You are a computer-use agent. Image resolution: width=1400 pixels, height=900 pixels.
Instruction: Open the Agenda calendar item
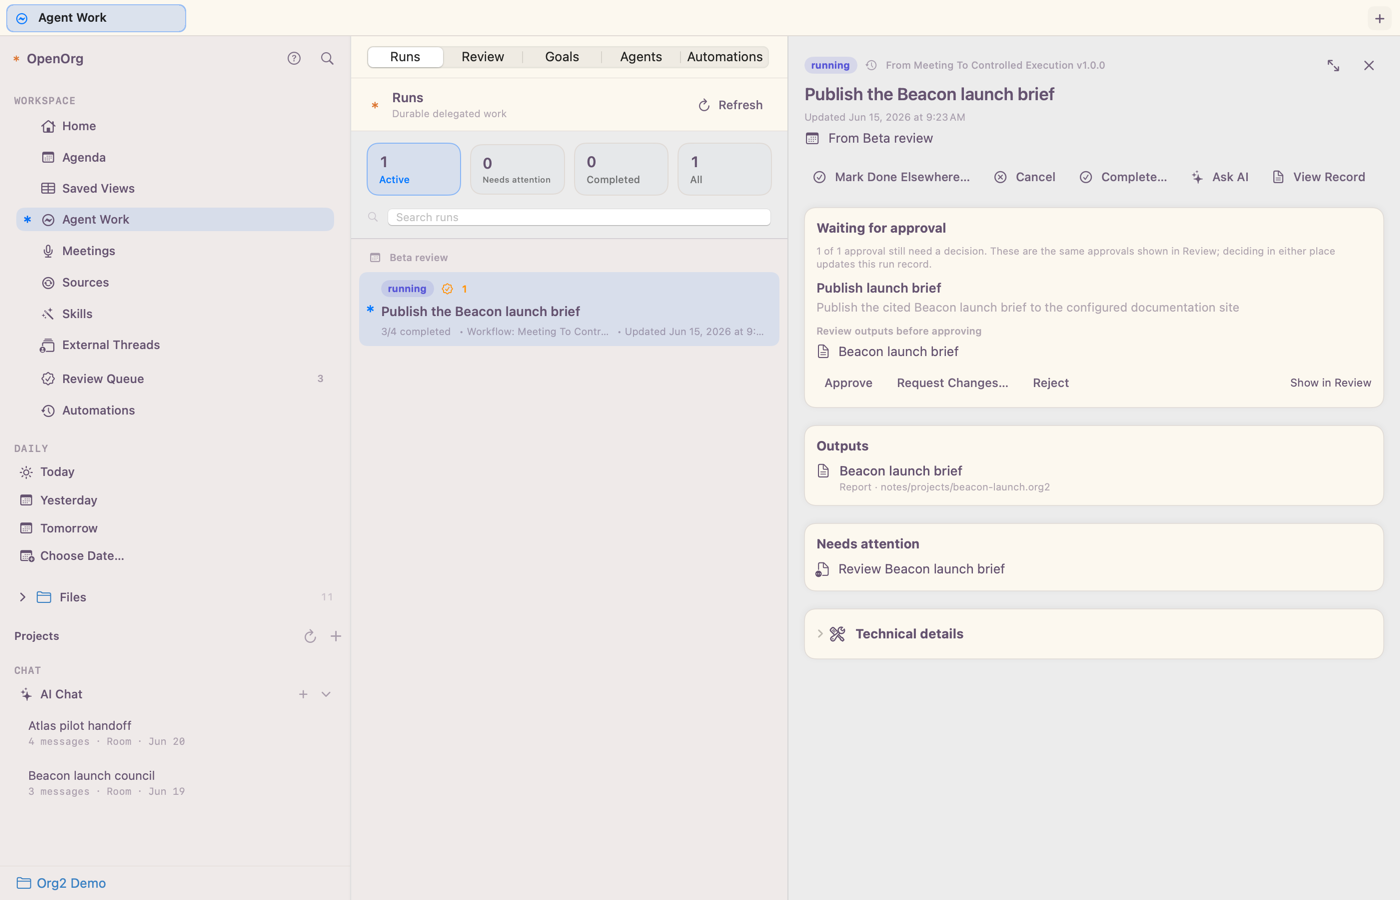pyautogui.click(x=175, y=157)
